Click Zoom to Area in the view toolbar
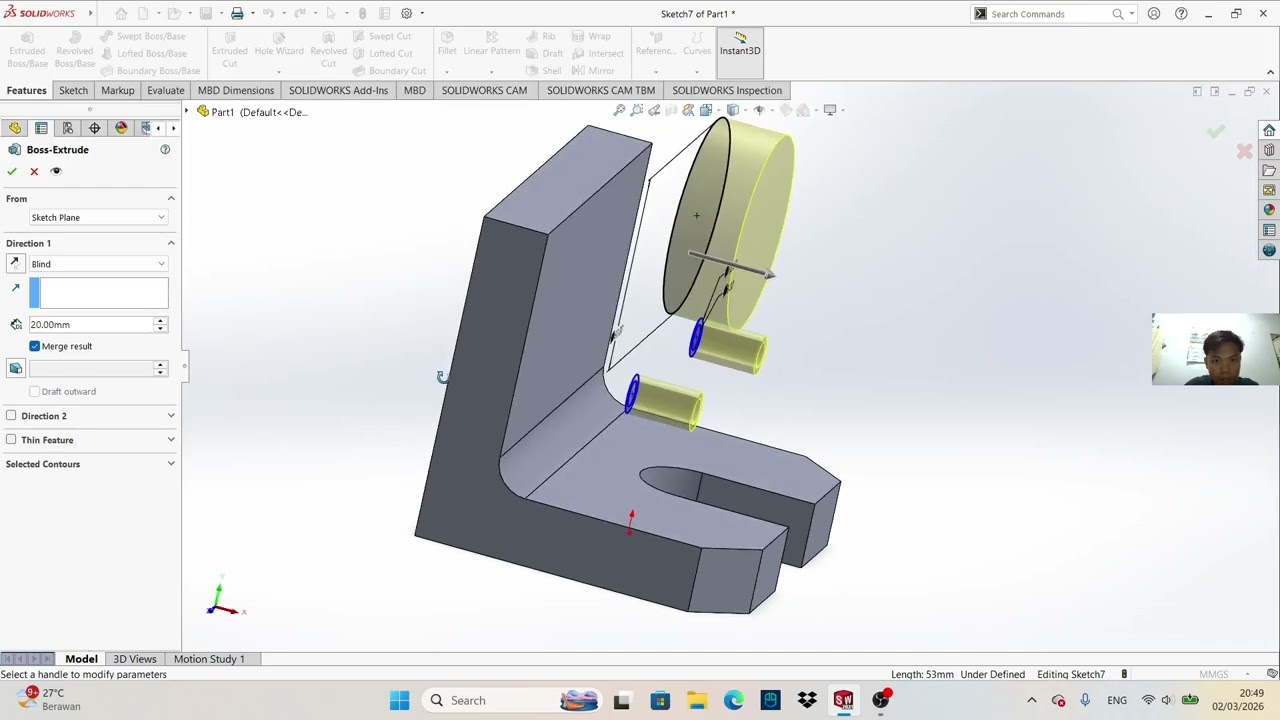The image size is (1280, 720). click(637, 110)
